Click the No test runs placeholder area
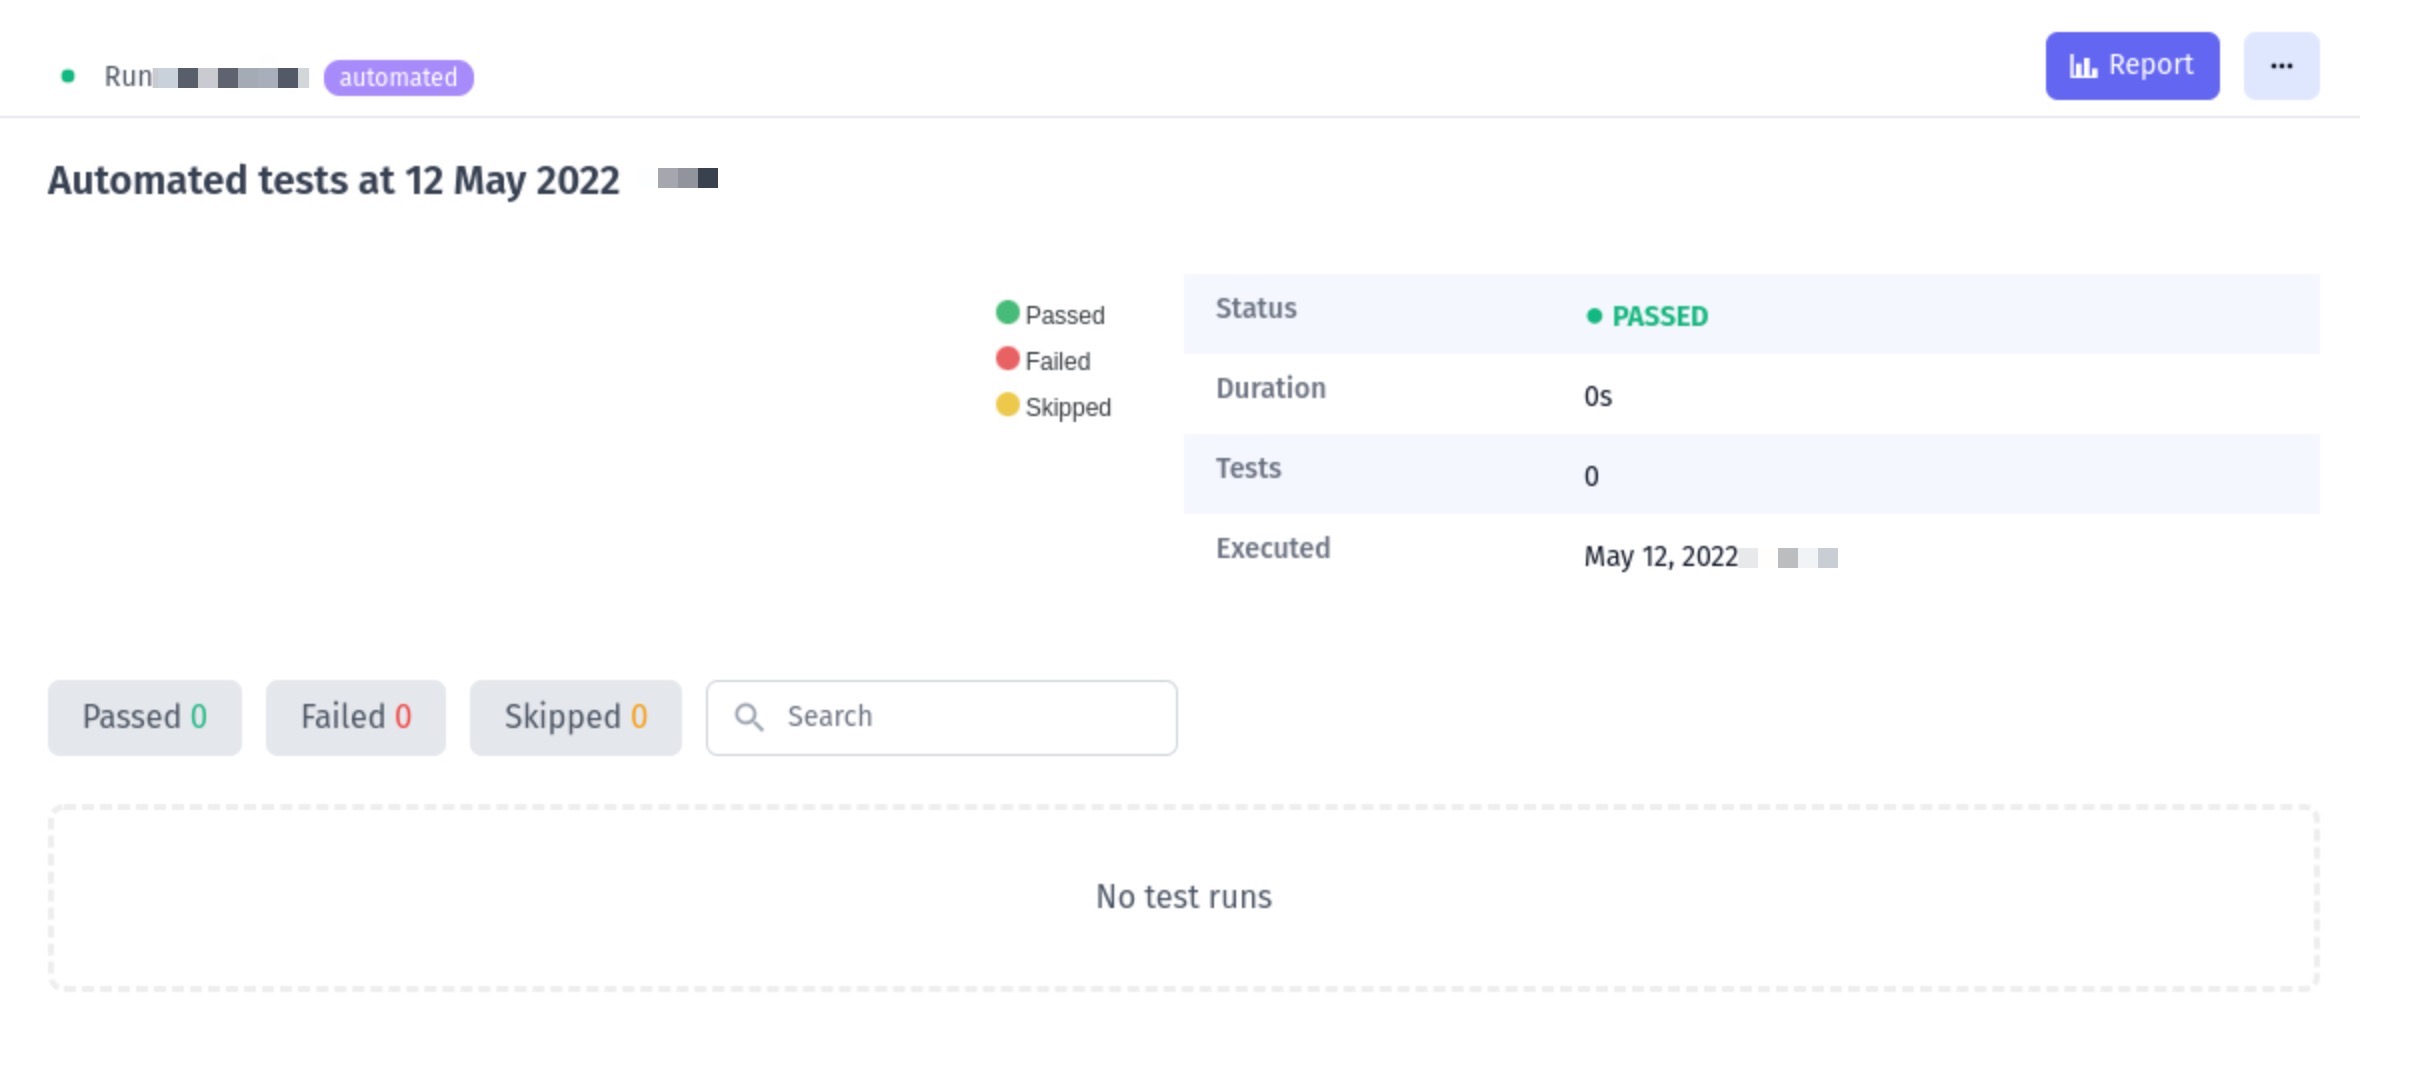The width and height of the screenshot is (2426, 1080). [x=1183, y=897]
